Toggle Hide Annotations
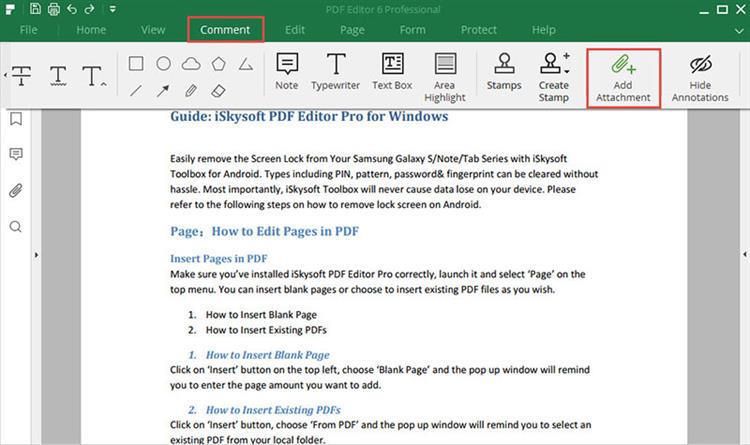Screen dimensions: 750x445 (x=700, y=78)
